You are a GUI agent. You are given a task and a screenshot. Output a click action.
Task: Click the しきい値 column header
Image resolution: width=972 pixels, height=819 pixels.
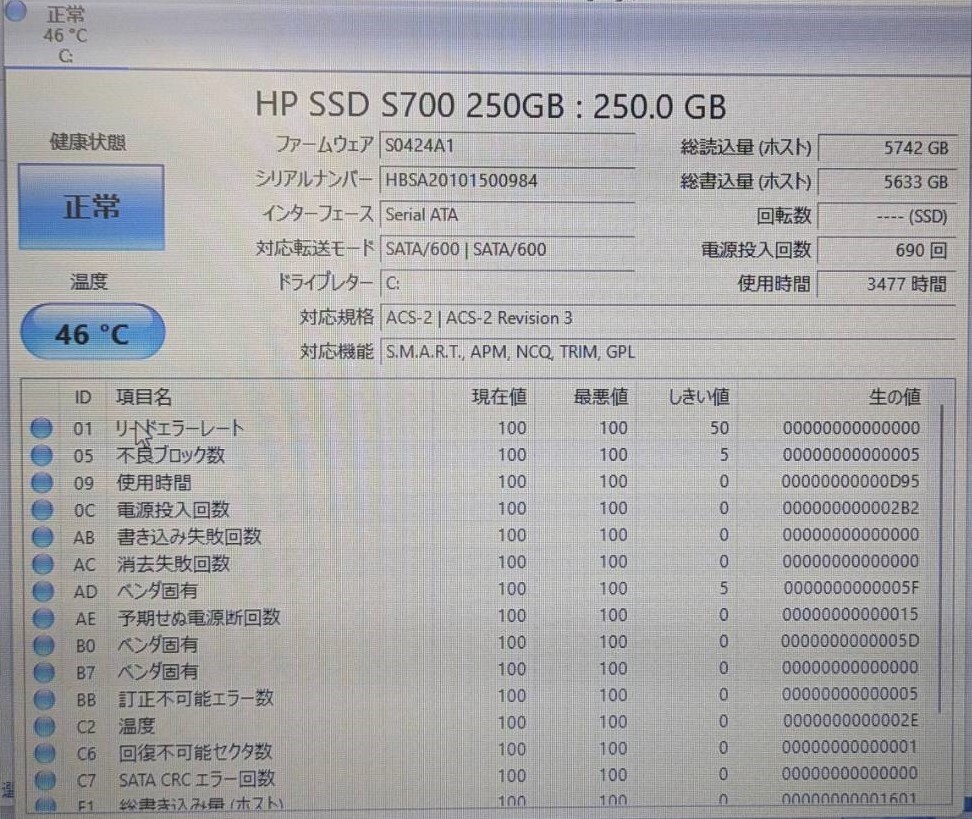pos(699,397)
